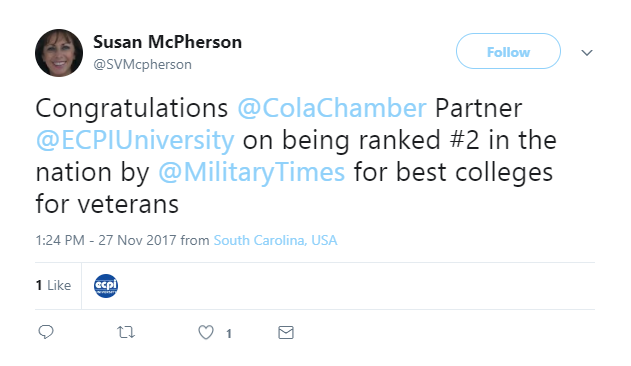Open the ECPI logo avatar of the liker
The width and height of the screenshot is (631, 366).
(x=106, y=286)
